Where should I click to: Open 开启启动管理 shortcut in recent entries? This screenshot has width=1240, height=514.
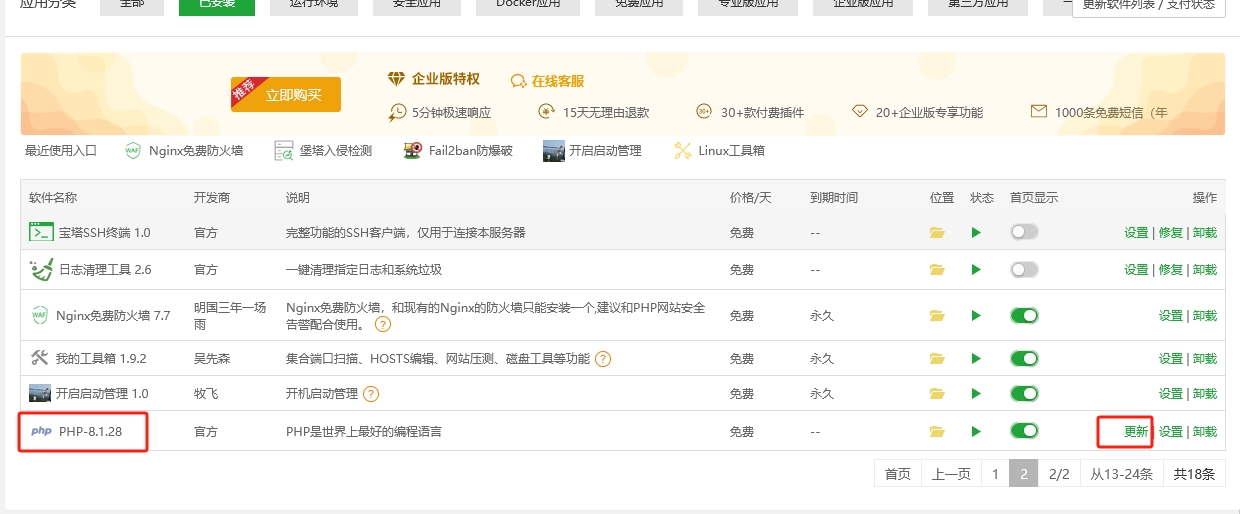tap(592, 151)
